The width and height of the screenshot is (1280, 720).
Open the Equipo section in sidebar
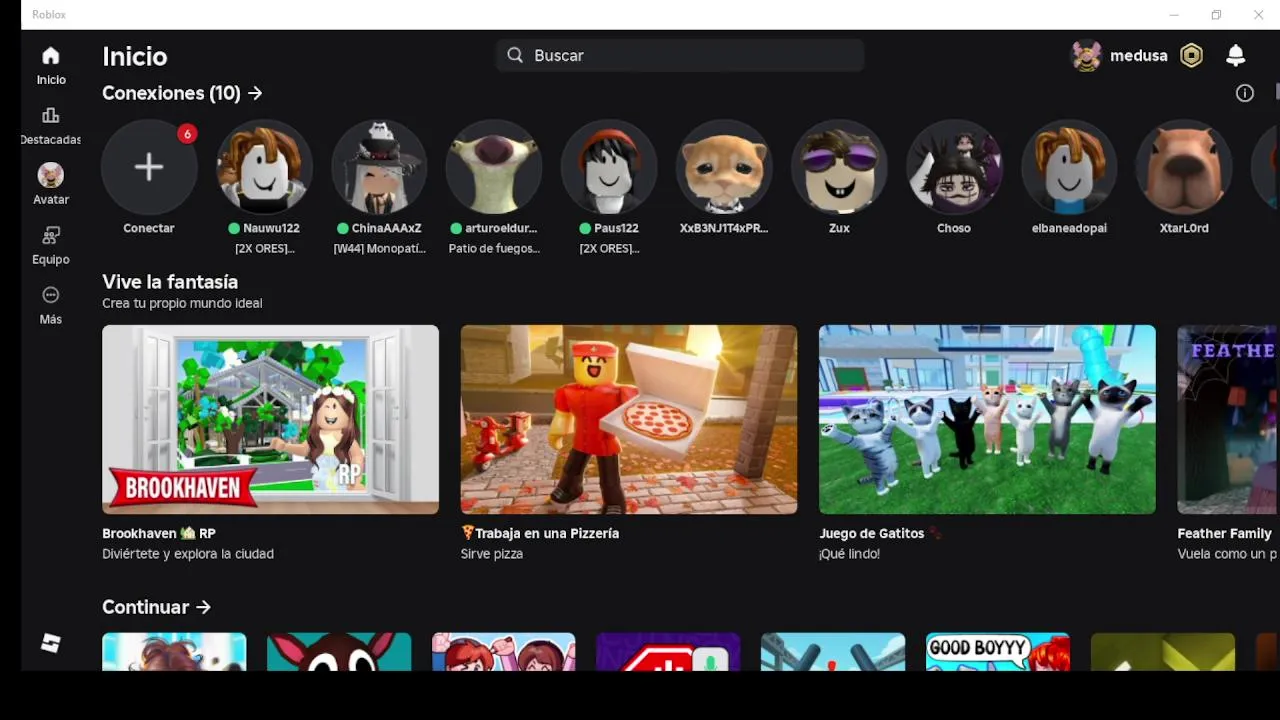coord(51,236)
